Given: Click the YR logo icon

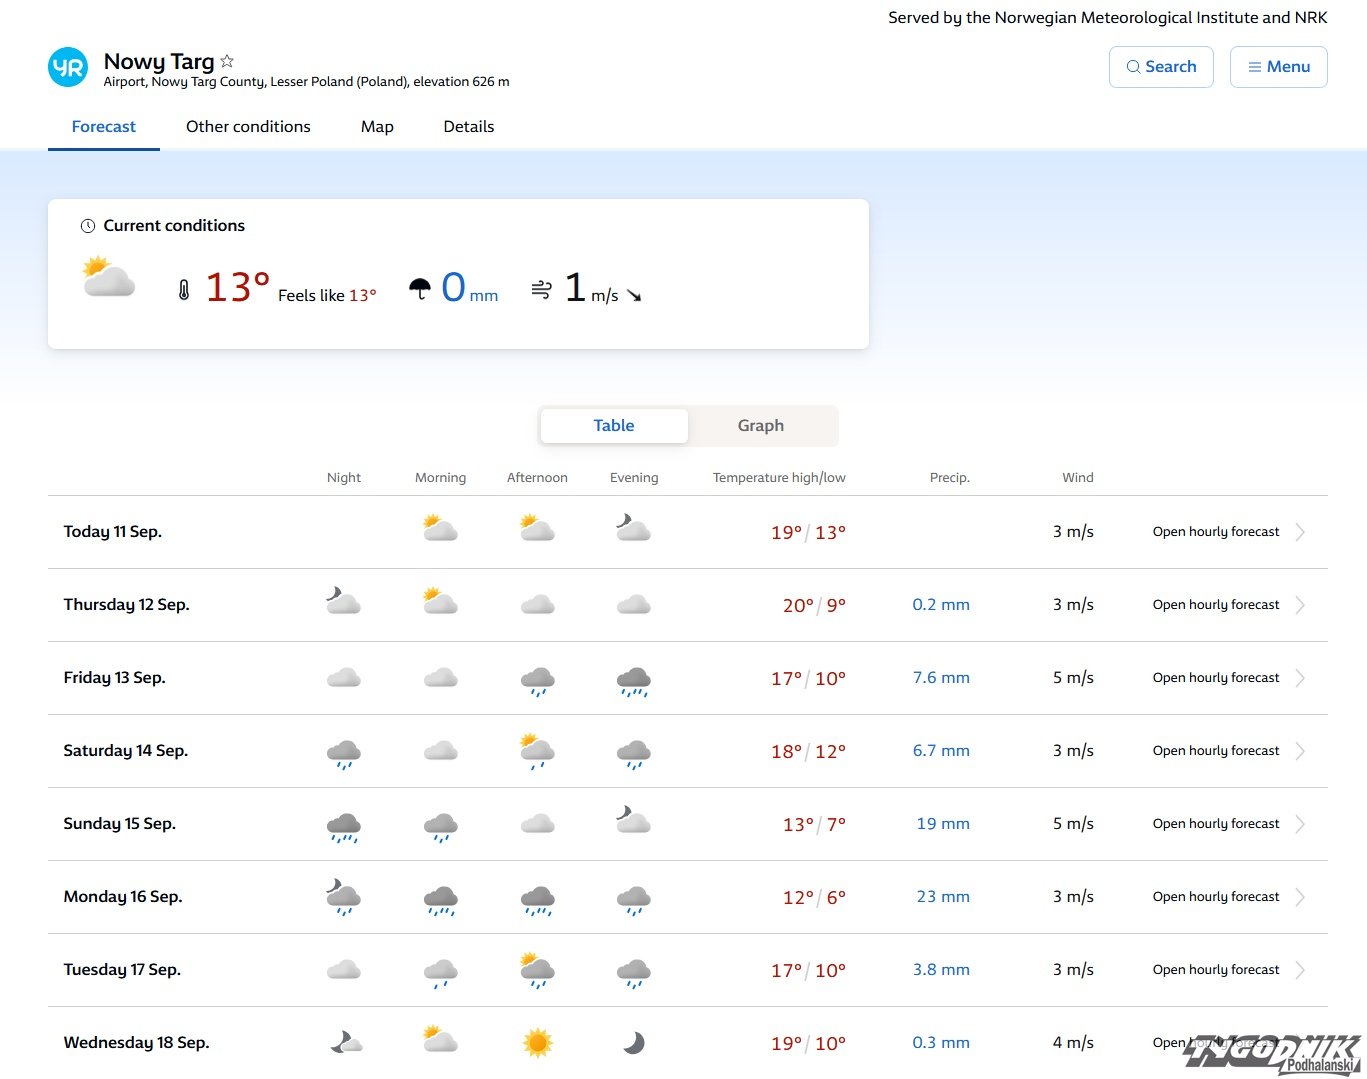Looking at the screenshot, I should tap(68, 68).
